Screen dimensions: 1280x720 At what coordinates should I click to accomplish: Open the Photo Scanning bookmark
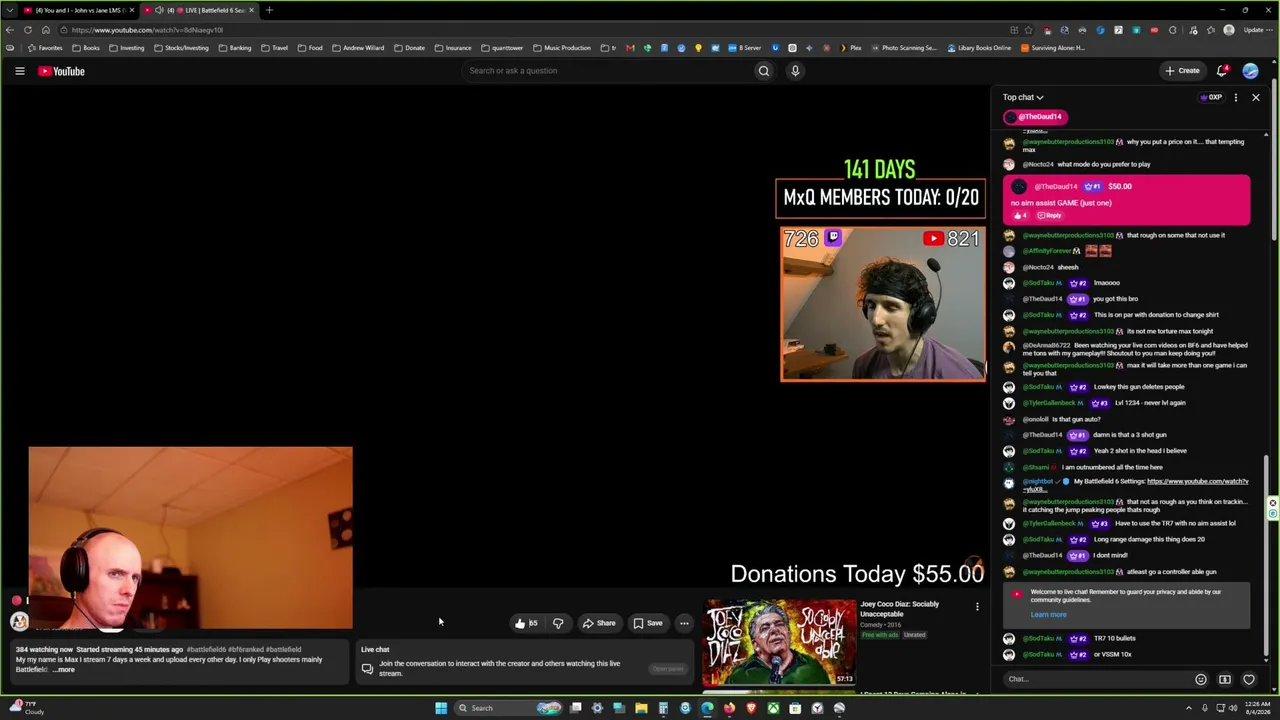[904, 48]
